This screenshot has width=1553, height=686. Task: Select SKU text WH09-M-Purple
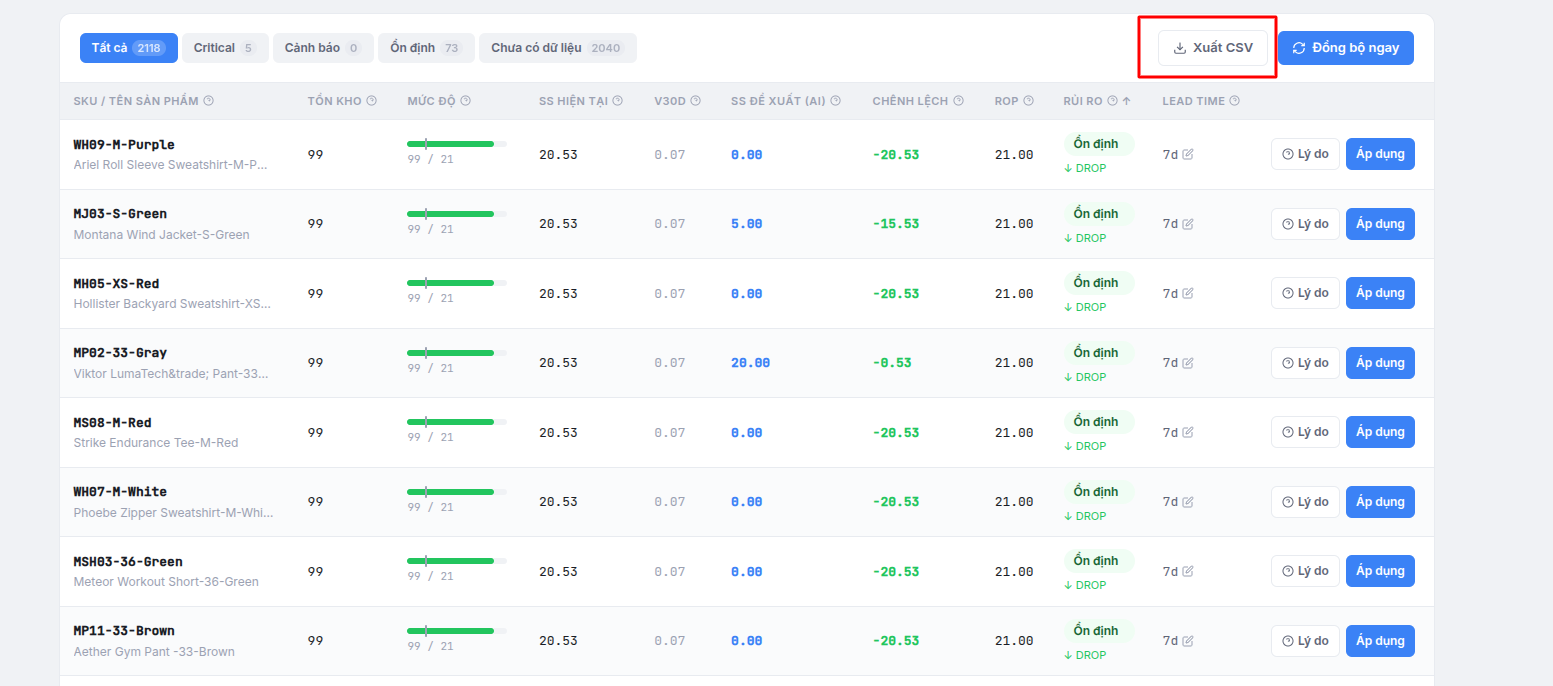coord(124,145)
